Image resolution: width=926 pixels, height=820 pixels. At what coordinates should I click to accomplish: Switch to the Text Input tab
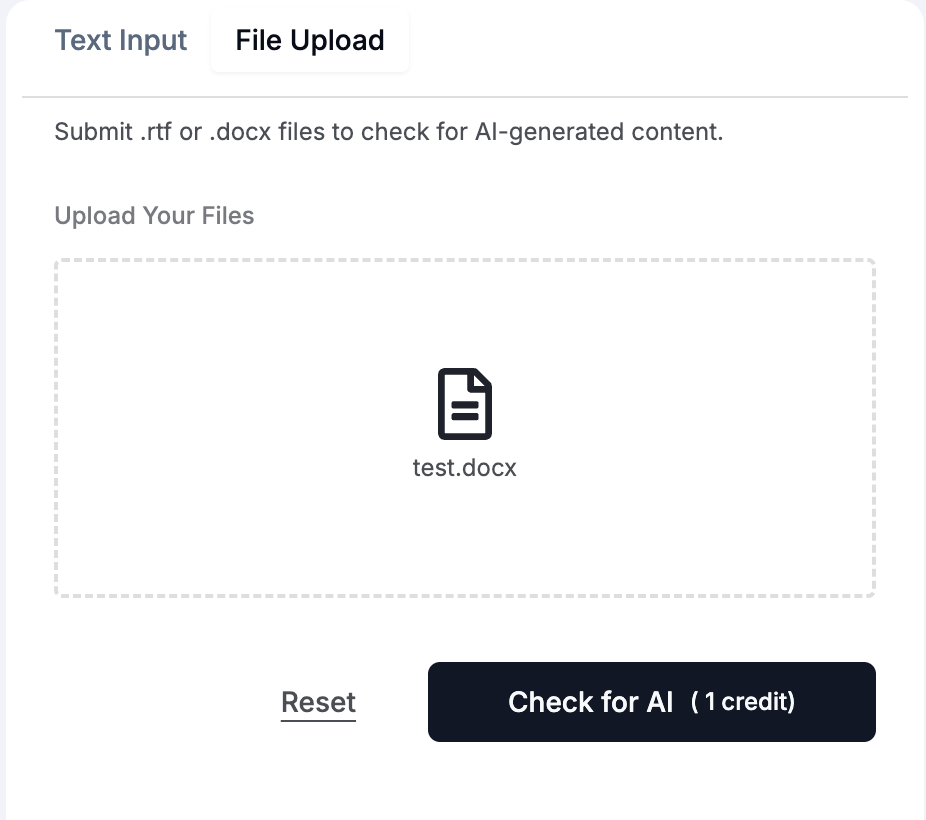(120, 40)
